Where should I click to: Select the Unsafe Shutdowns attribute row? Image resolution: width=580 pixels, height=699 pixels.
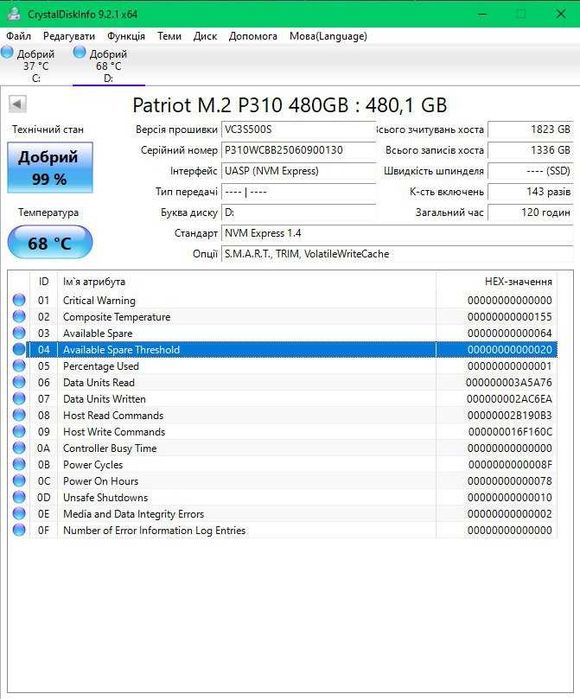click(283, 497)
